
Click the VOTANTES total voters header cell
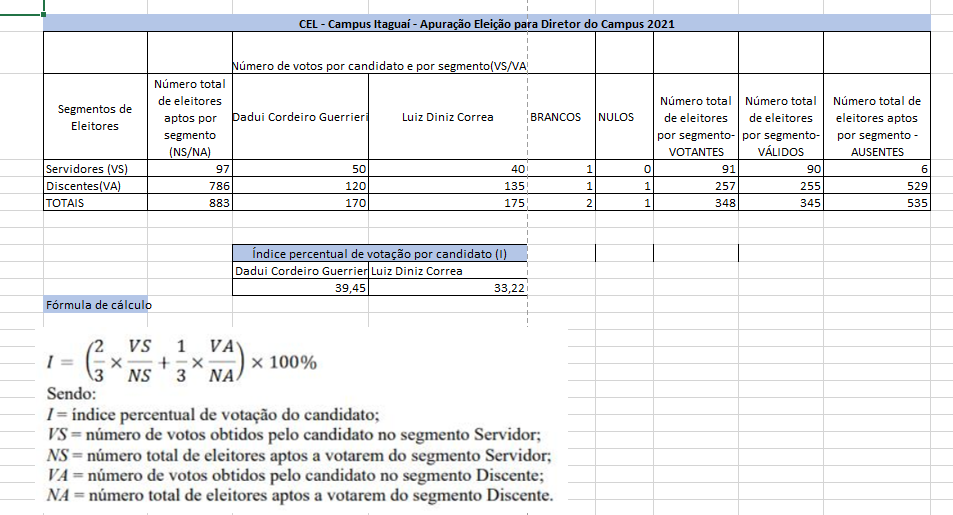tap(695, 126)
